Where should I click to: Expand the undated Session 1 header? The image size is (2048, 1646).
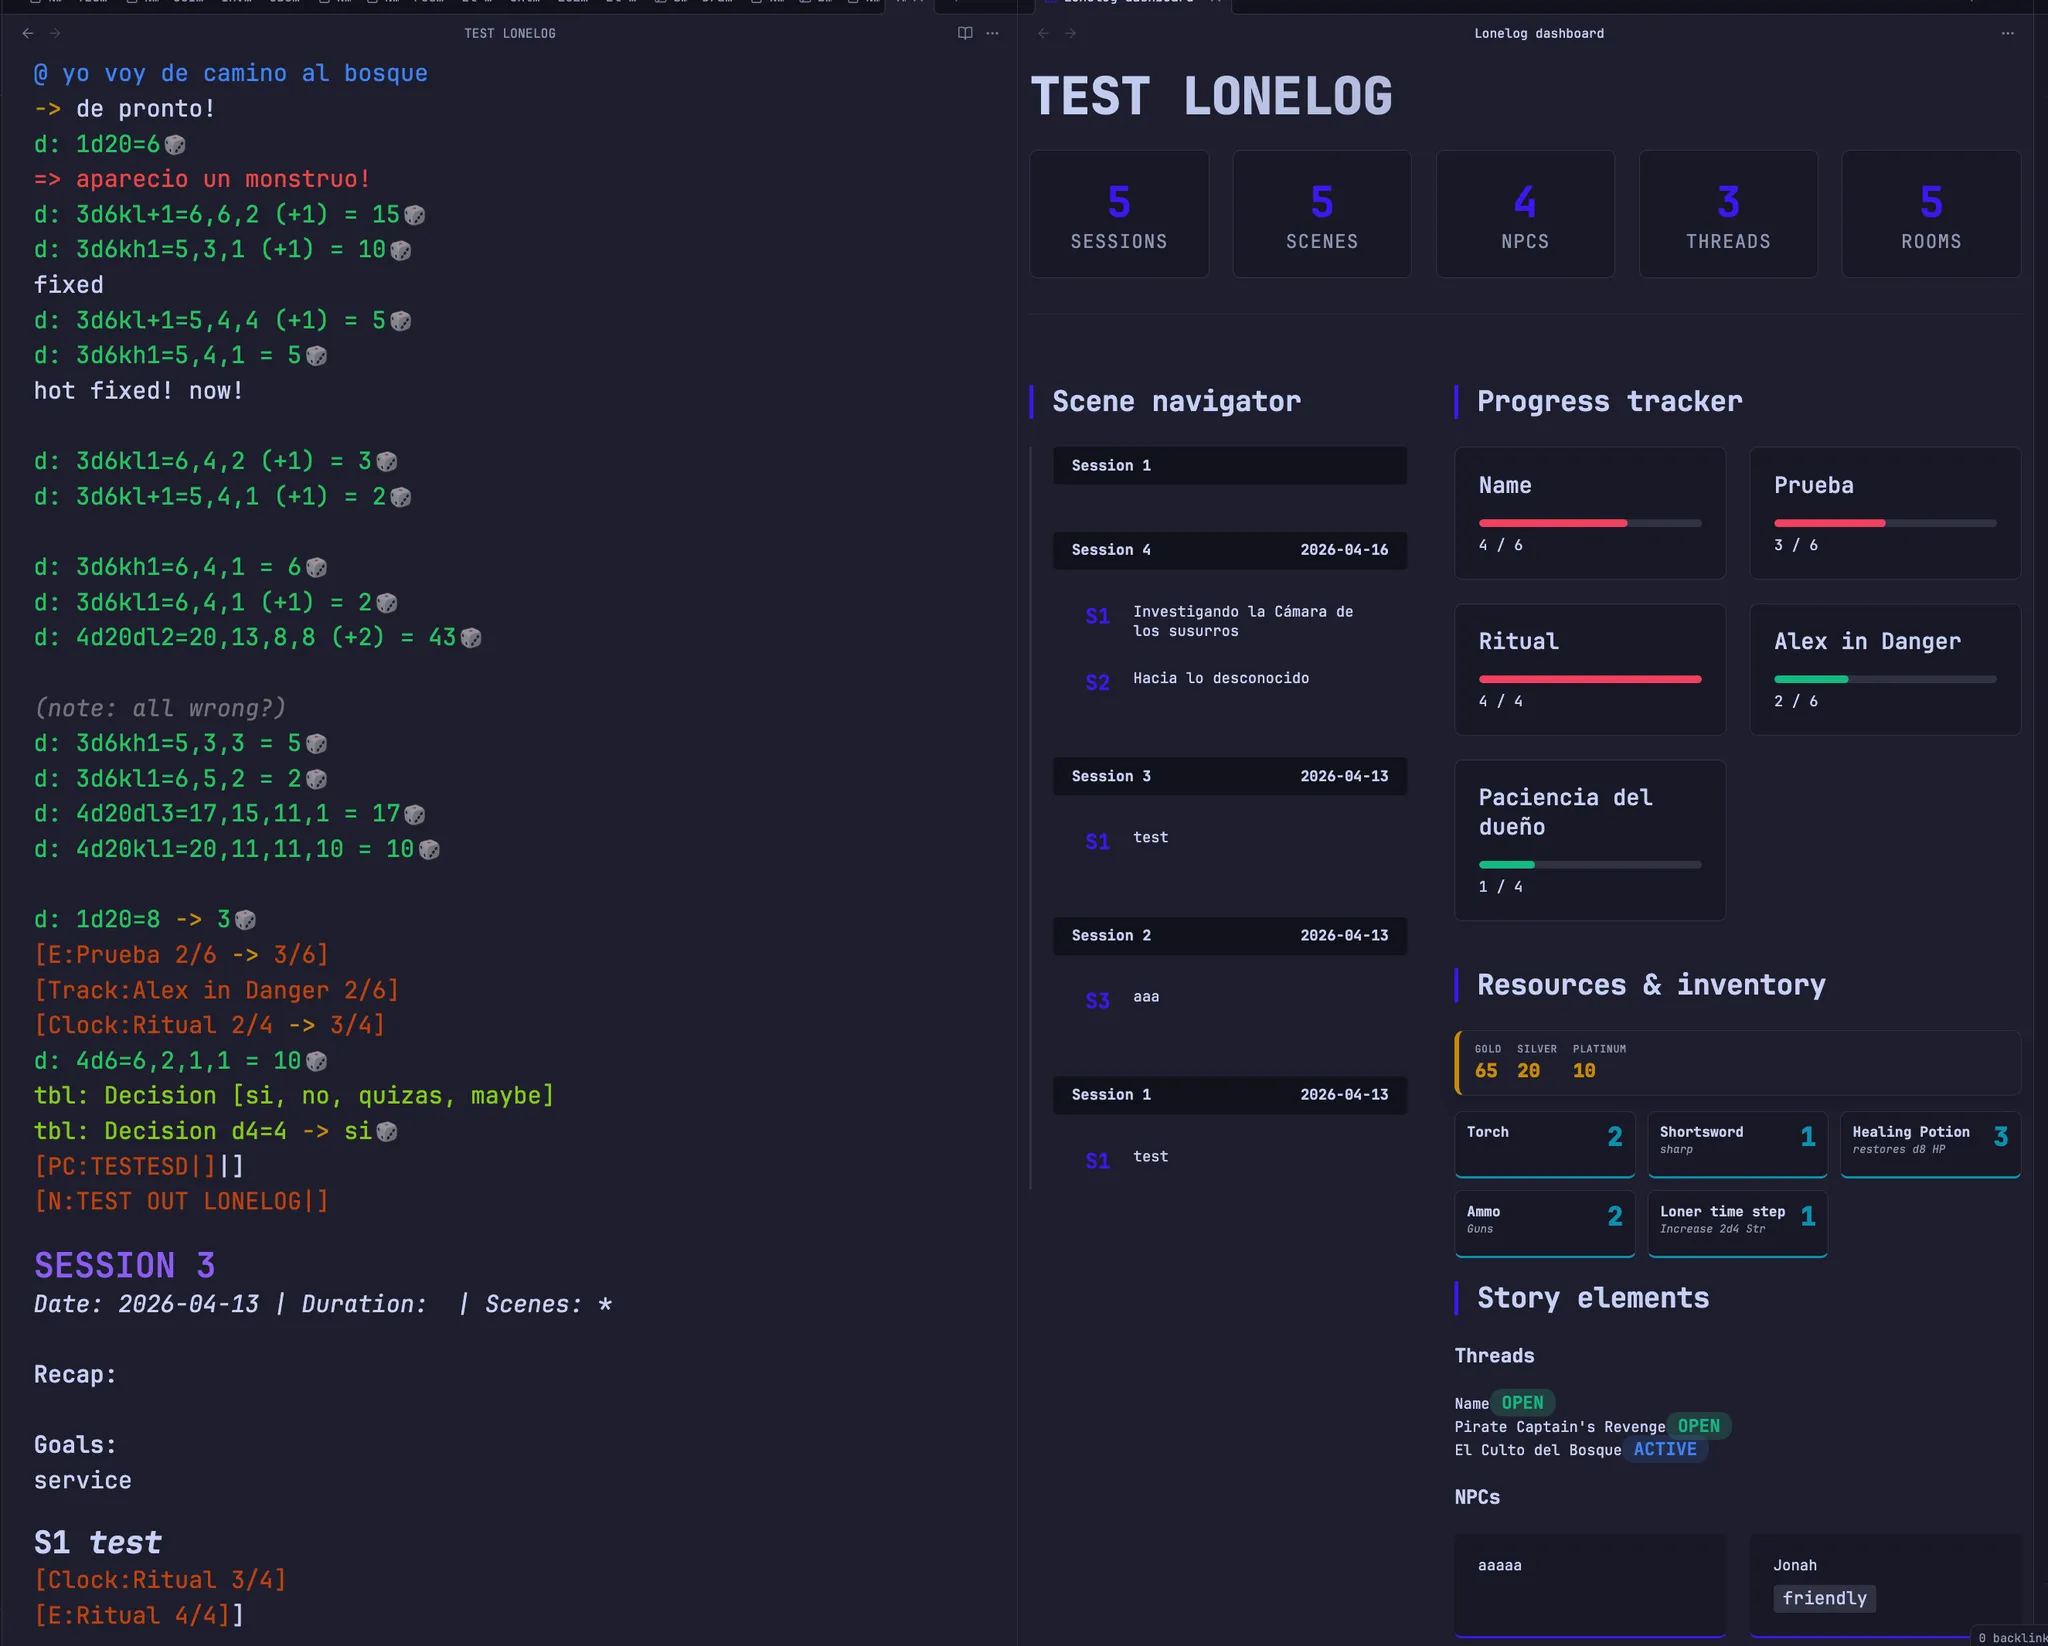click(x=1230, y=466)
